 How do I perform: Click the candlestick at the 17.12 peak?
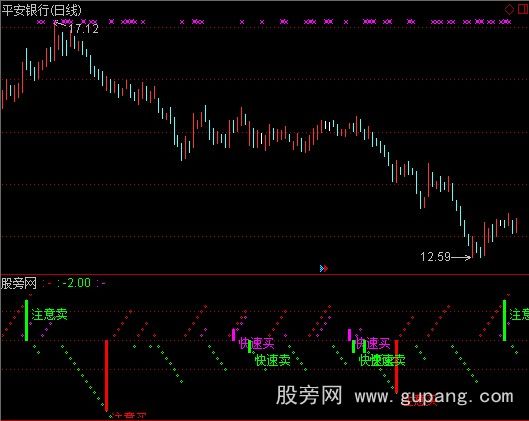(x=54, y=41)
